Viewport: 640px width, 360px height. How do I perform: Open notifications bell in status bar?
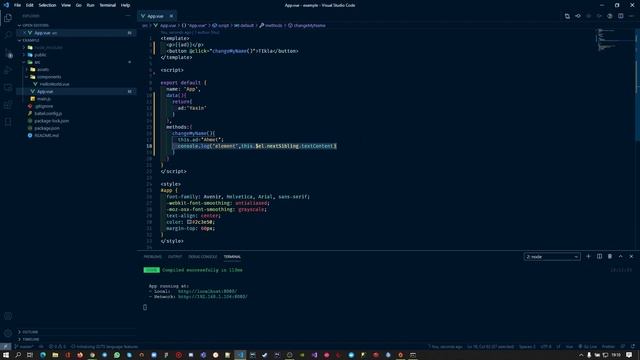click(633, 347)
